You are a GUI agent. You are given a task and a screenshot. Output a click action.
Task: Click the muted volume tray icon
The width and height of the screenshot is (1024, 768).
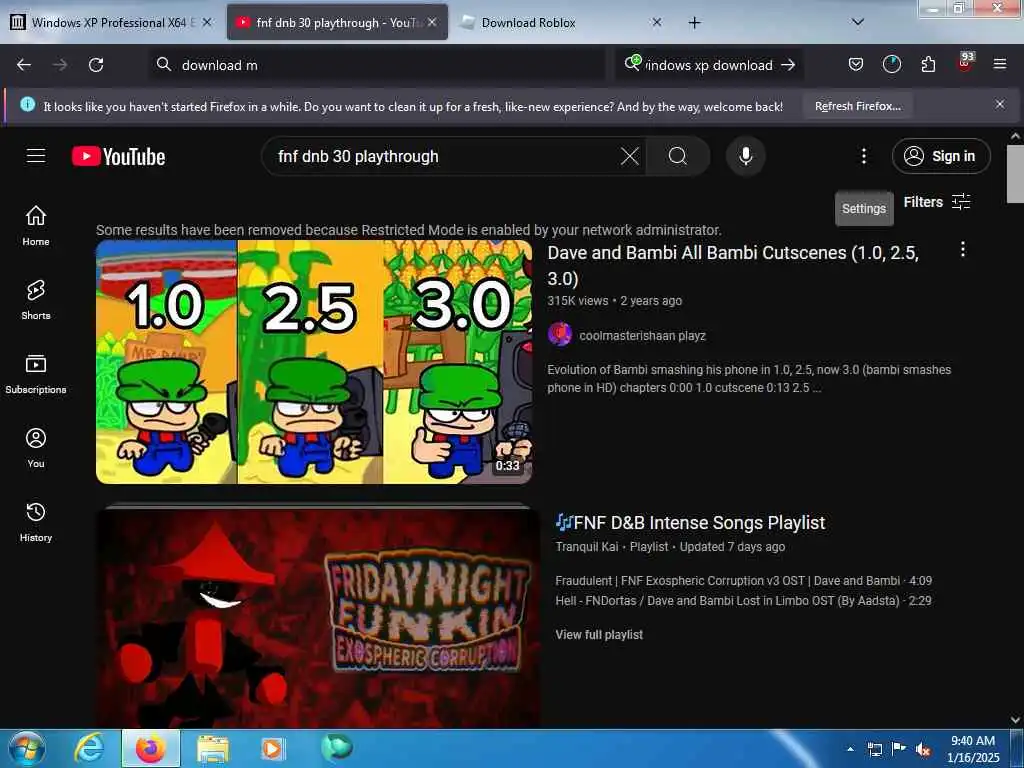[923, 749]
